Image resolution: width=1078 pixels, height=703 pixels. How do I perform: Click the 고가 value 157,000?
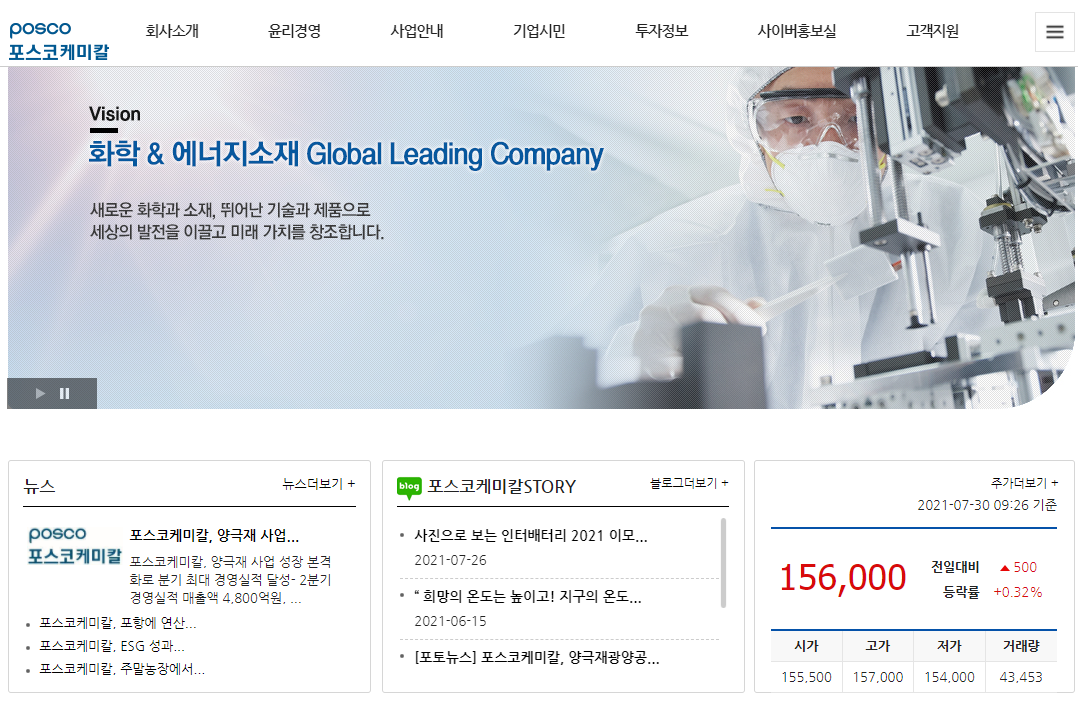(878, 677)
